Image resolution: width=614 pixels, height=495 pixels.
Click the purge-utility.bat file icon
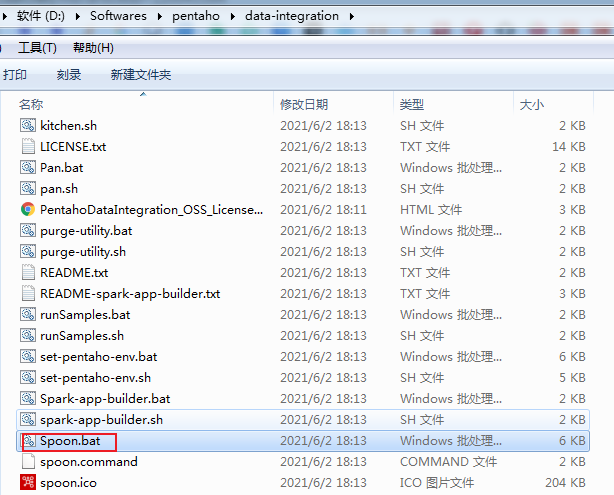[x=28, y=230]
